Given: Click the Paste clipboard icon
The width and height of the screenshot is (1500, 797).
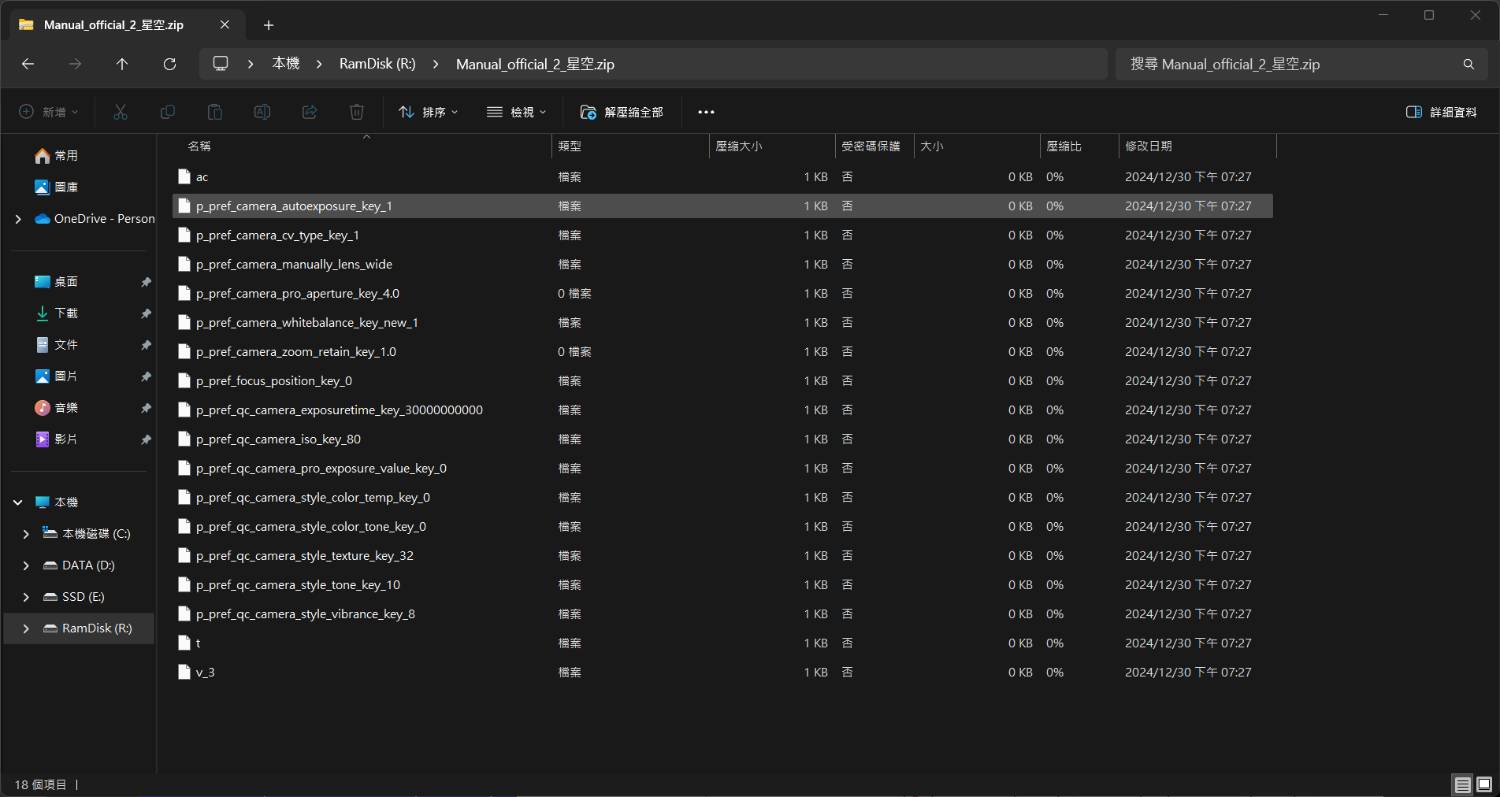Looking at the screenshot, I should pyautogui.click(x=215, y=112).
